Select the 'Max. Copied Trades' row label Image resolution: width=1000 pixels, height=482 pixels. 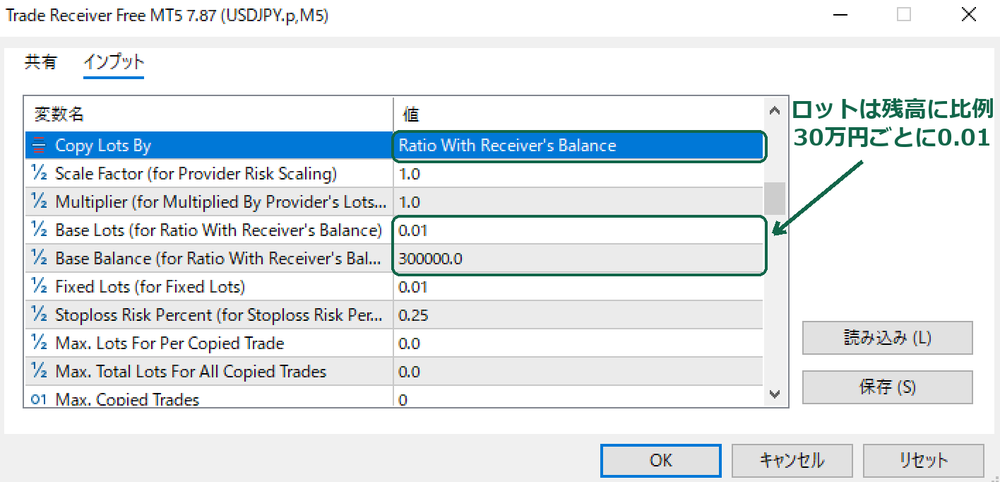coord(128,399)
